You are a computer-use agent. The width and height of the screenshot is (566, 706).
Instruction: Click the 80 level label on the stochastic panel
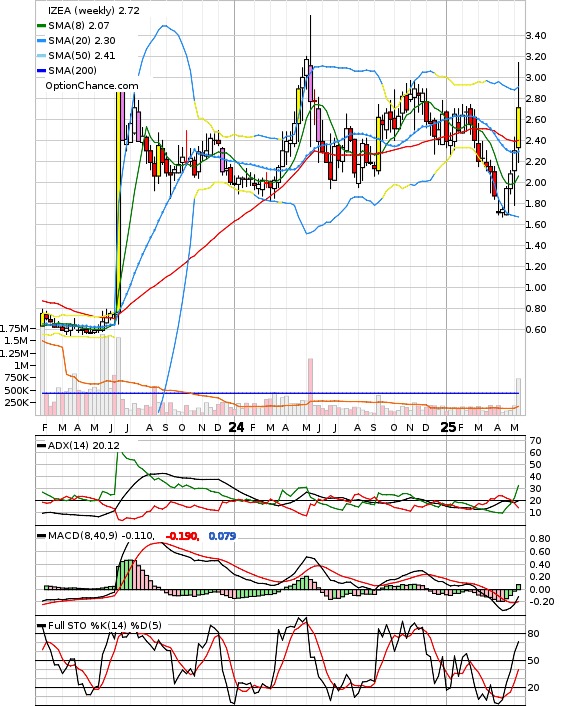click(533, 634)
